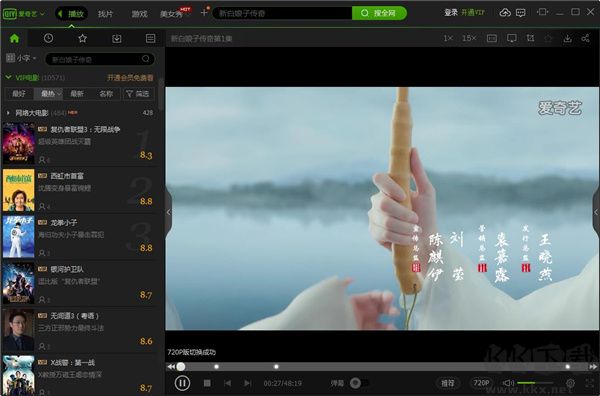Expand the right side panel arrow
Viewport: 600px width, 396px height.
pos(596,212)
